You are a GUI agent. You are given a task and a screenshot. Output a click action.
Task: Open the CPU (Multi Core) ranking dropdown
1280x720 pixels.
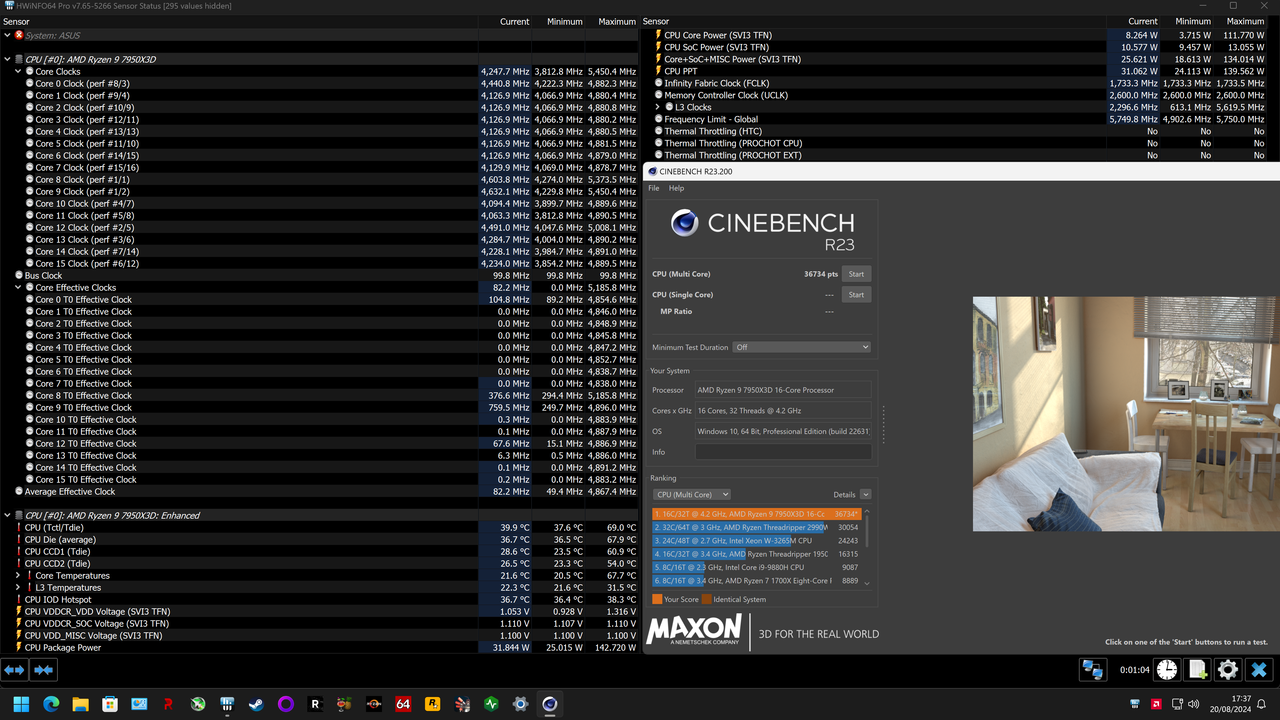click(691, 494)
